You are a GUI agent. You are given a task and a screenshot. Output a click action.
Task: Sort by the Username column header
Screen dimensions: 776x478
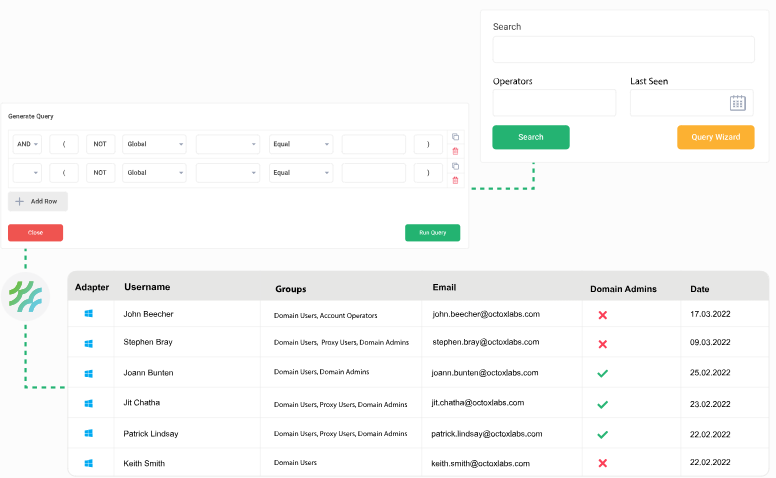point(147,287)
